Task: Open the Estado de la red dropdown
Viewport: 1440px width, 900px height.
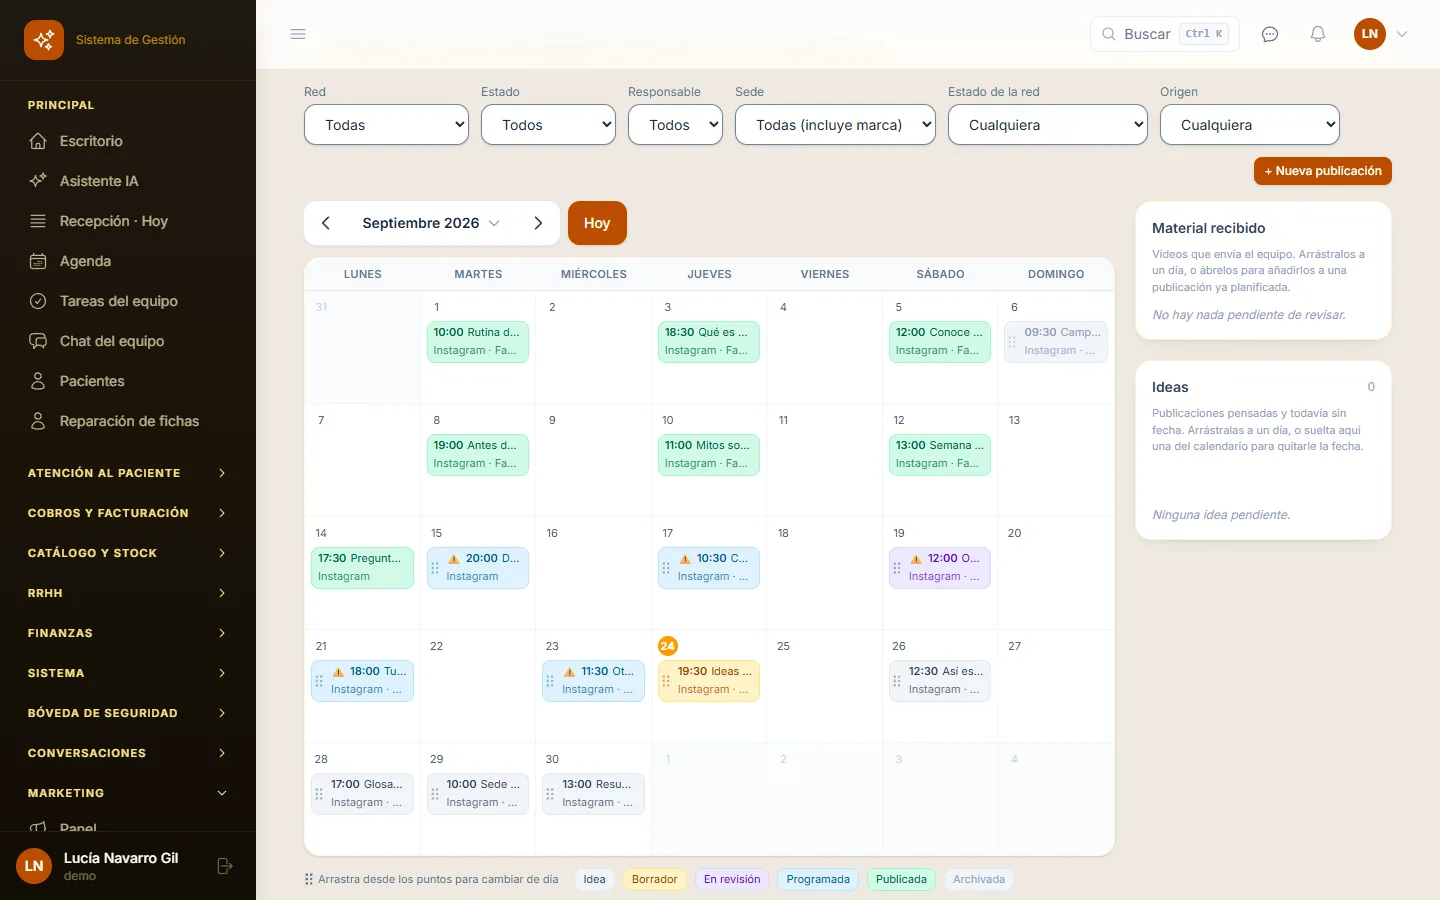Action: coord(1047,125)
